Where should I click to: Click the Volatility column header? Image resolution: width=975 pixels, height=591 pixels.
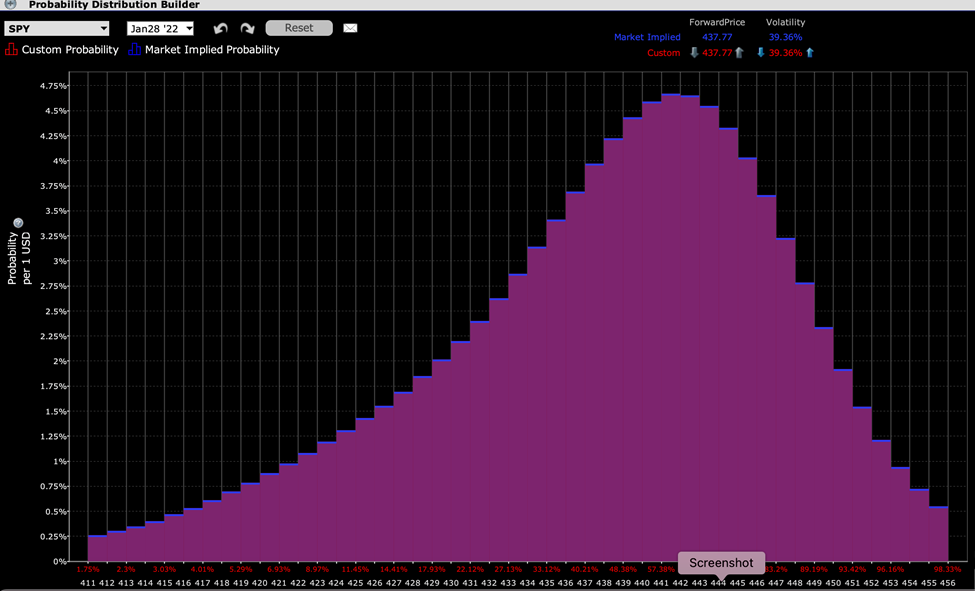click(785, 22)
